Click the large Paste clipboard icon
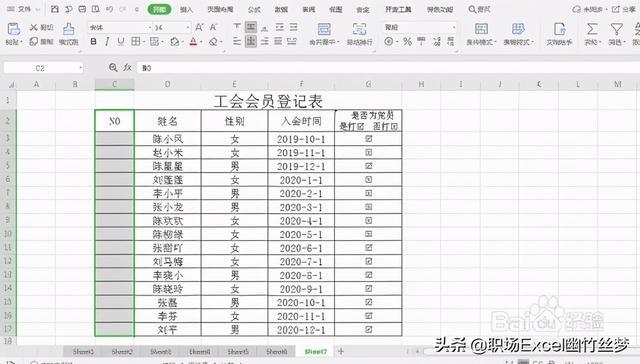 (13, 29)
